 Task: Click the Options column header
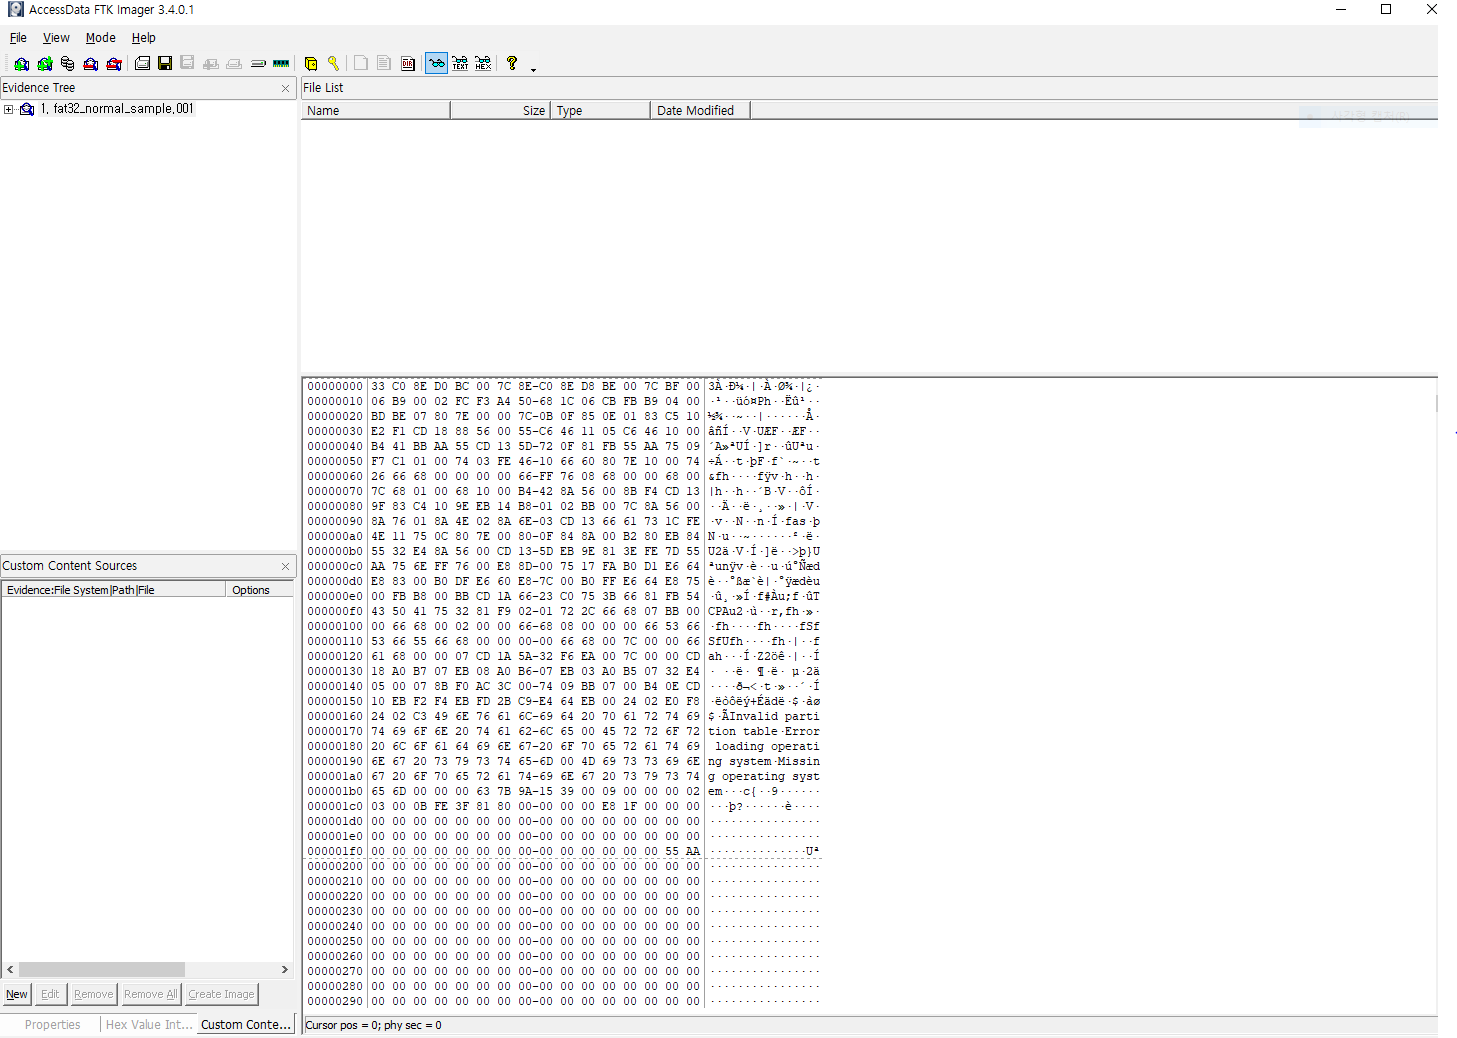[260, 590]
